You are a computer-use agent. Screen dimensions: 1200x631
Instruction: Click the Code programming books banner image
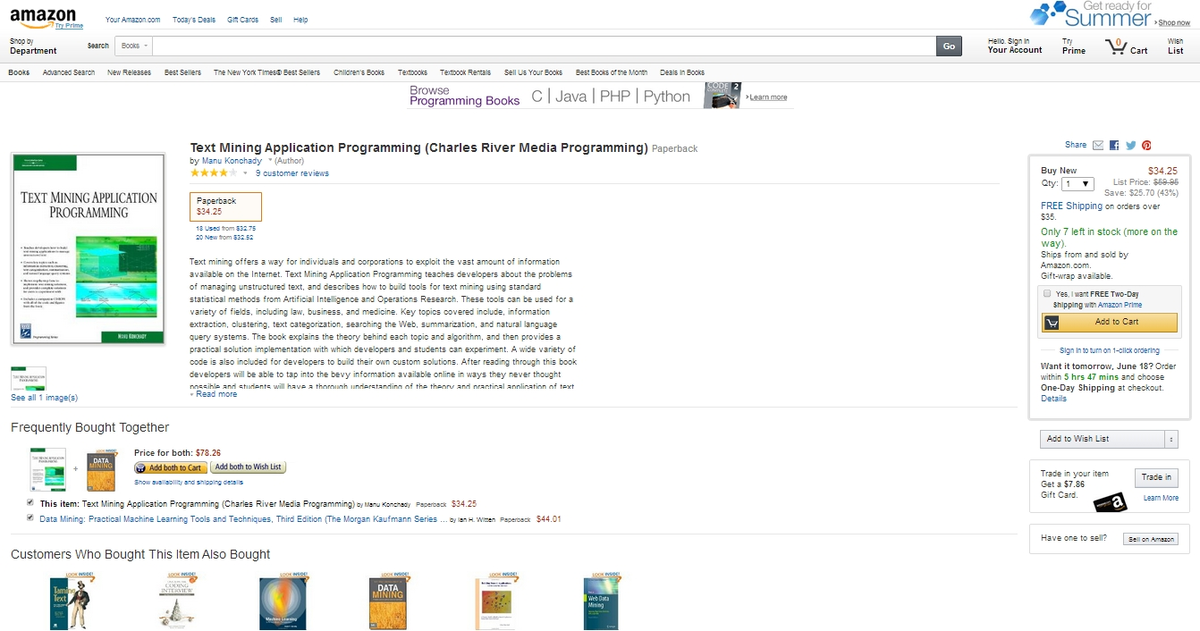pos(722,95)
